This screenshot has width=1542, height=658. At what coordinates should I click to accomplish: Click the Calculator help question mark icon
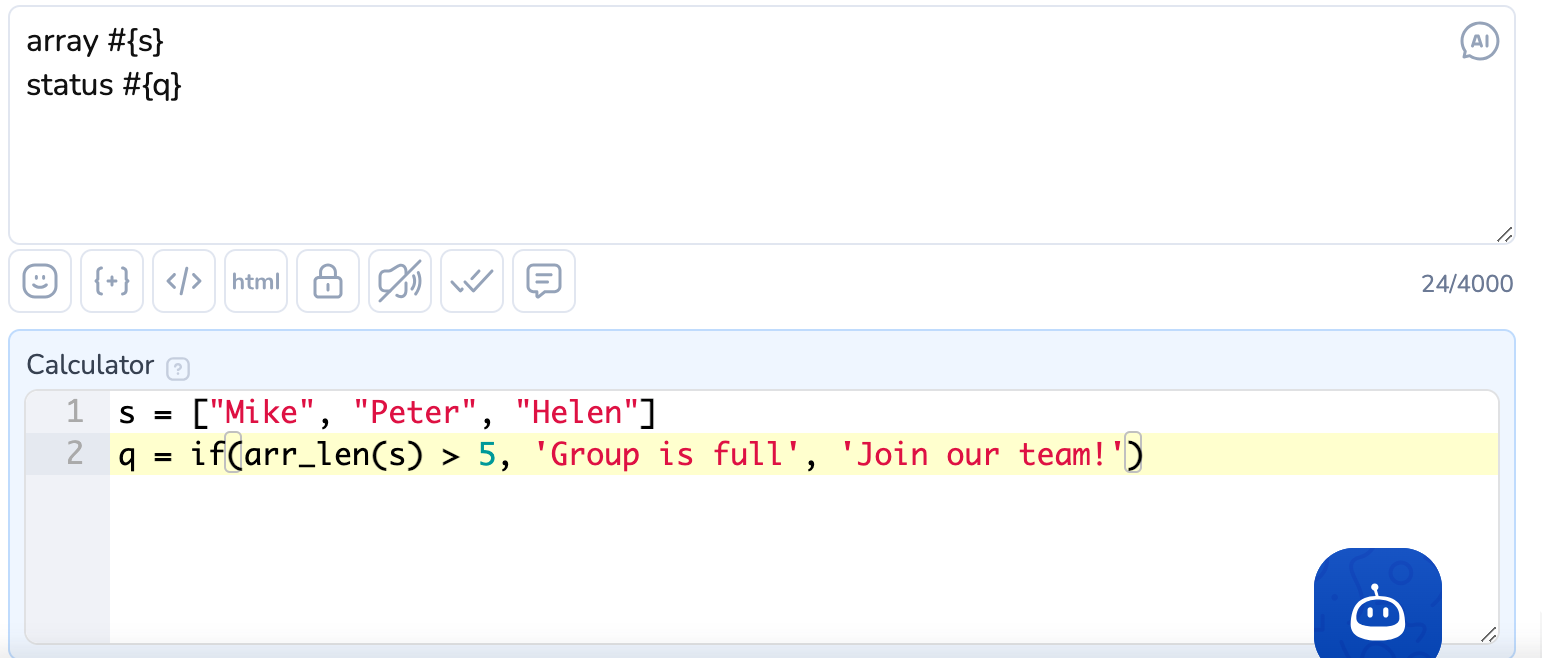178,368
